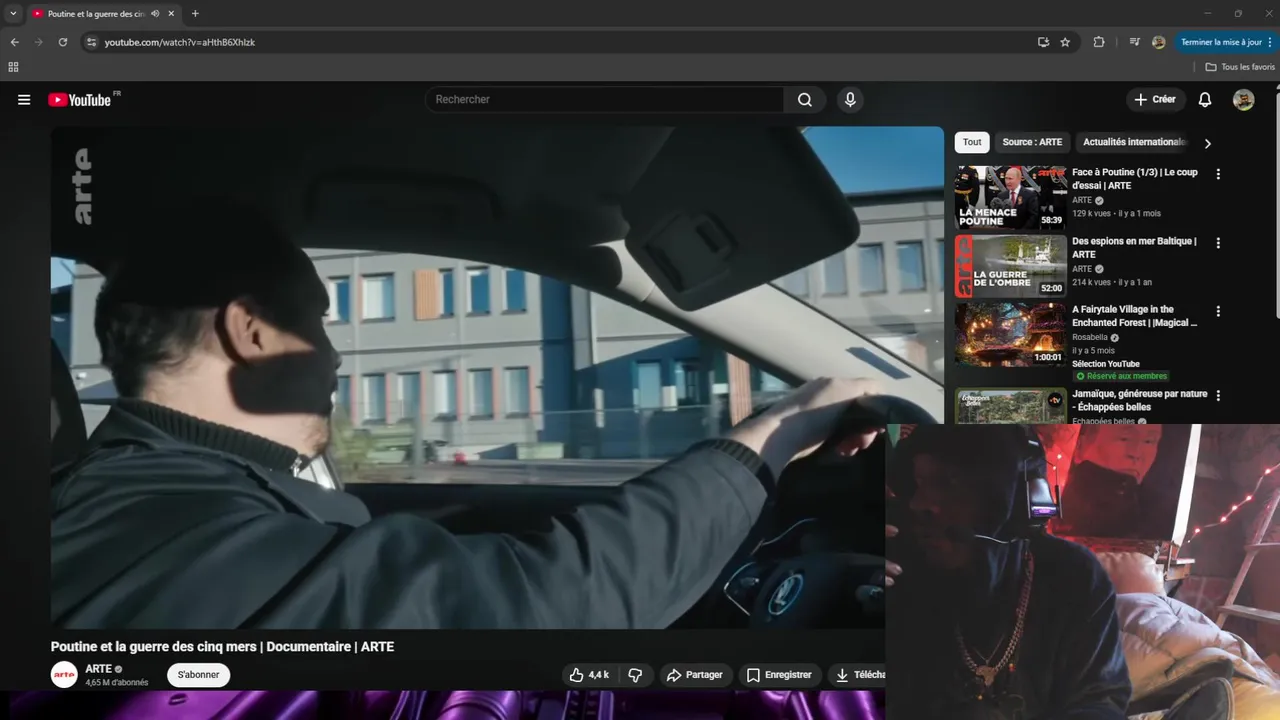This screenshot has height=720, width=1280.
Task: View site information icon in address bar
Action: pyautogui.click(x=91, y=42)
